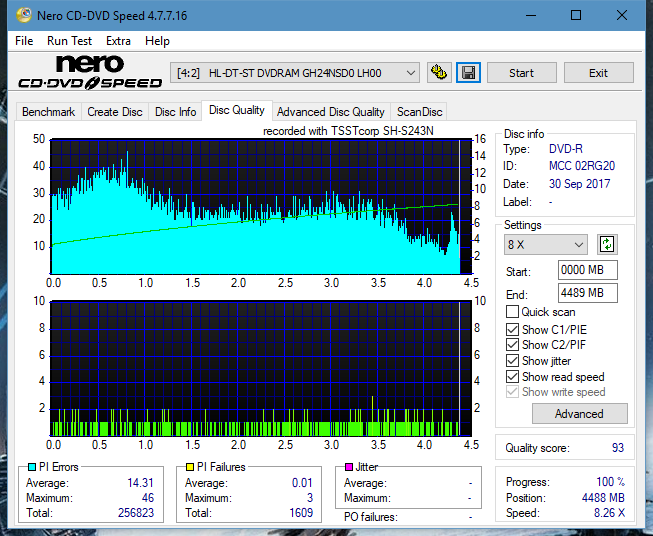This screenshot has width=653, height=536.
Task: Click the magenta Jitter legend swatch
Action: click(349, 467)
